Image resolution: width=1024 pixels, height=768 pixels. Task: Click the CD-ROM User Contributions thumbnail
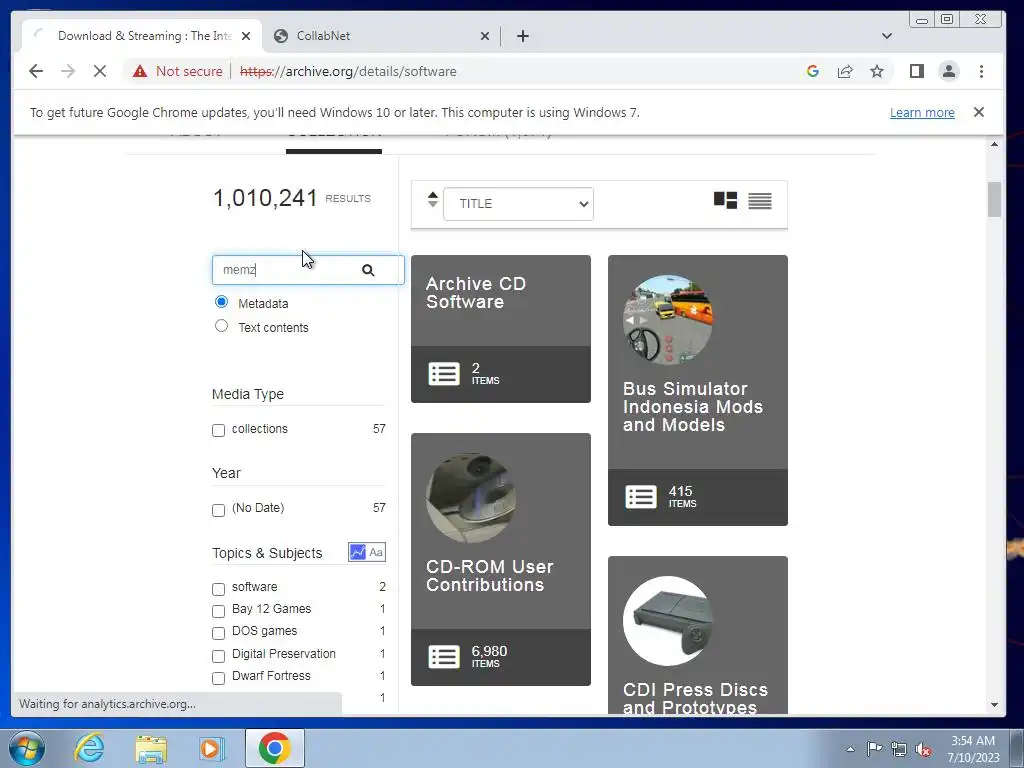471,498
